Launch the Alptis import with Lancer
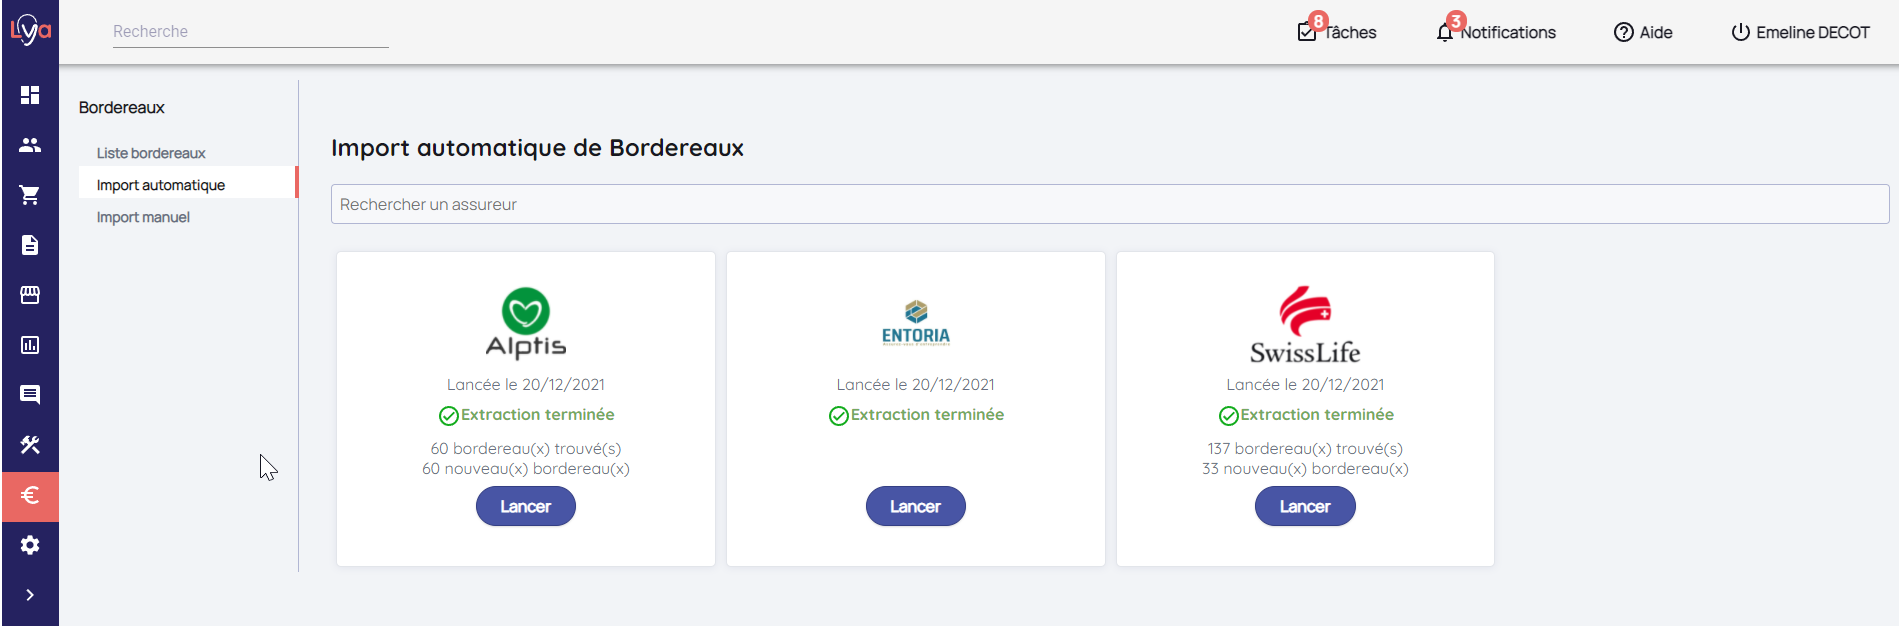Image resolution: width=1899 pixels, height=626 pixels. coord(525,506)
